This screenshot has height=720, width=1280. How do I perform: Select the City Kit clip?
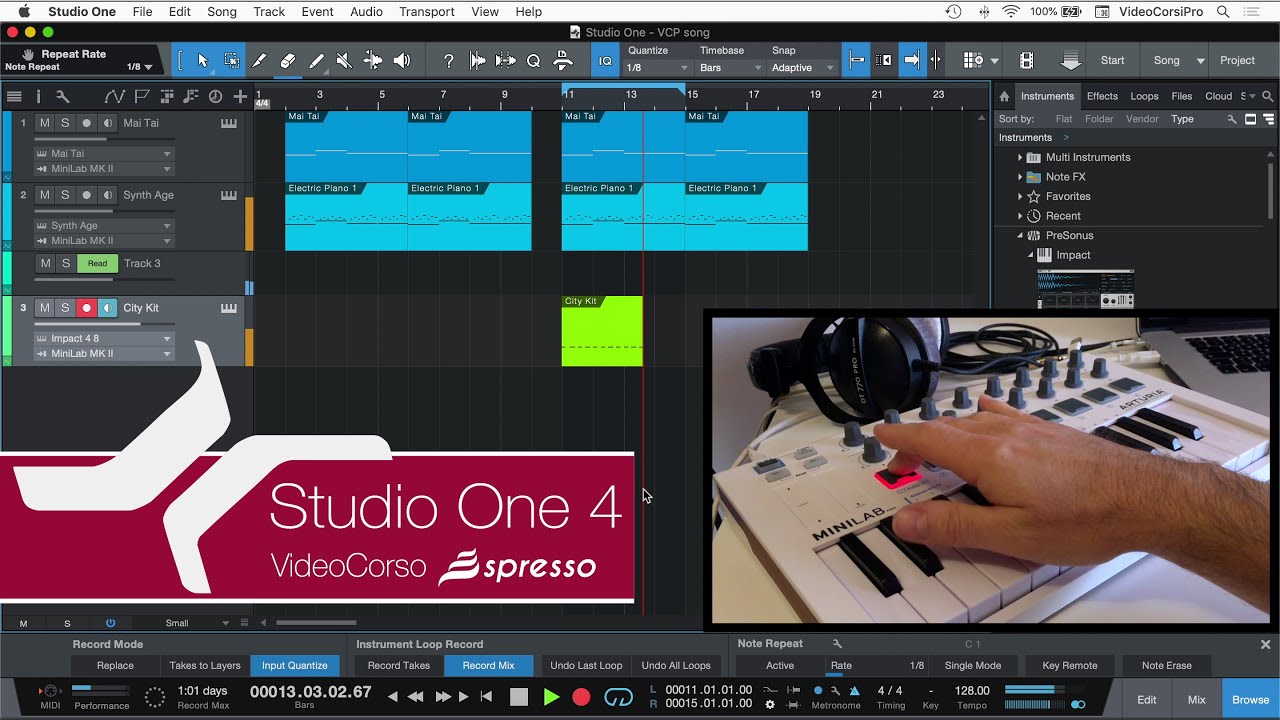point(602,331)
